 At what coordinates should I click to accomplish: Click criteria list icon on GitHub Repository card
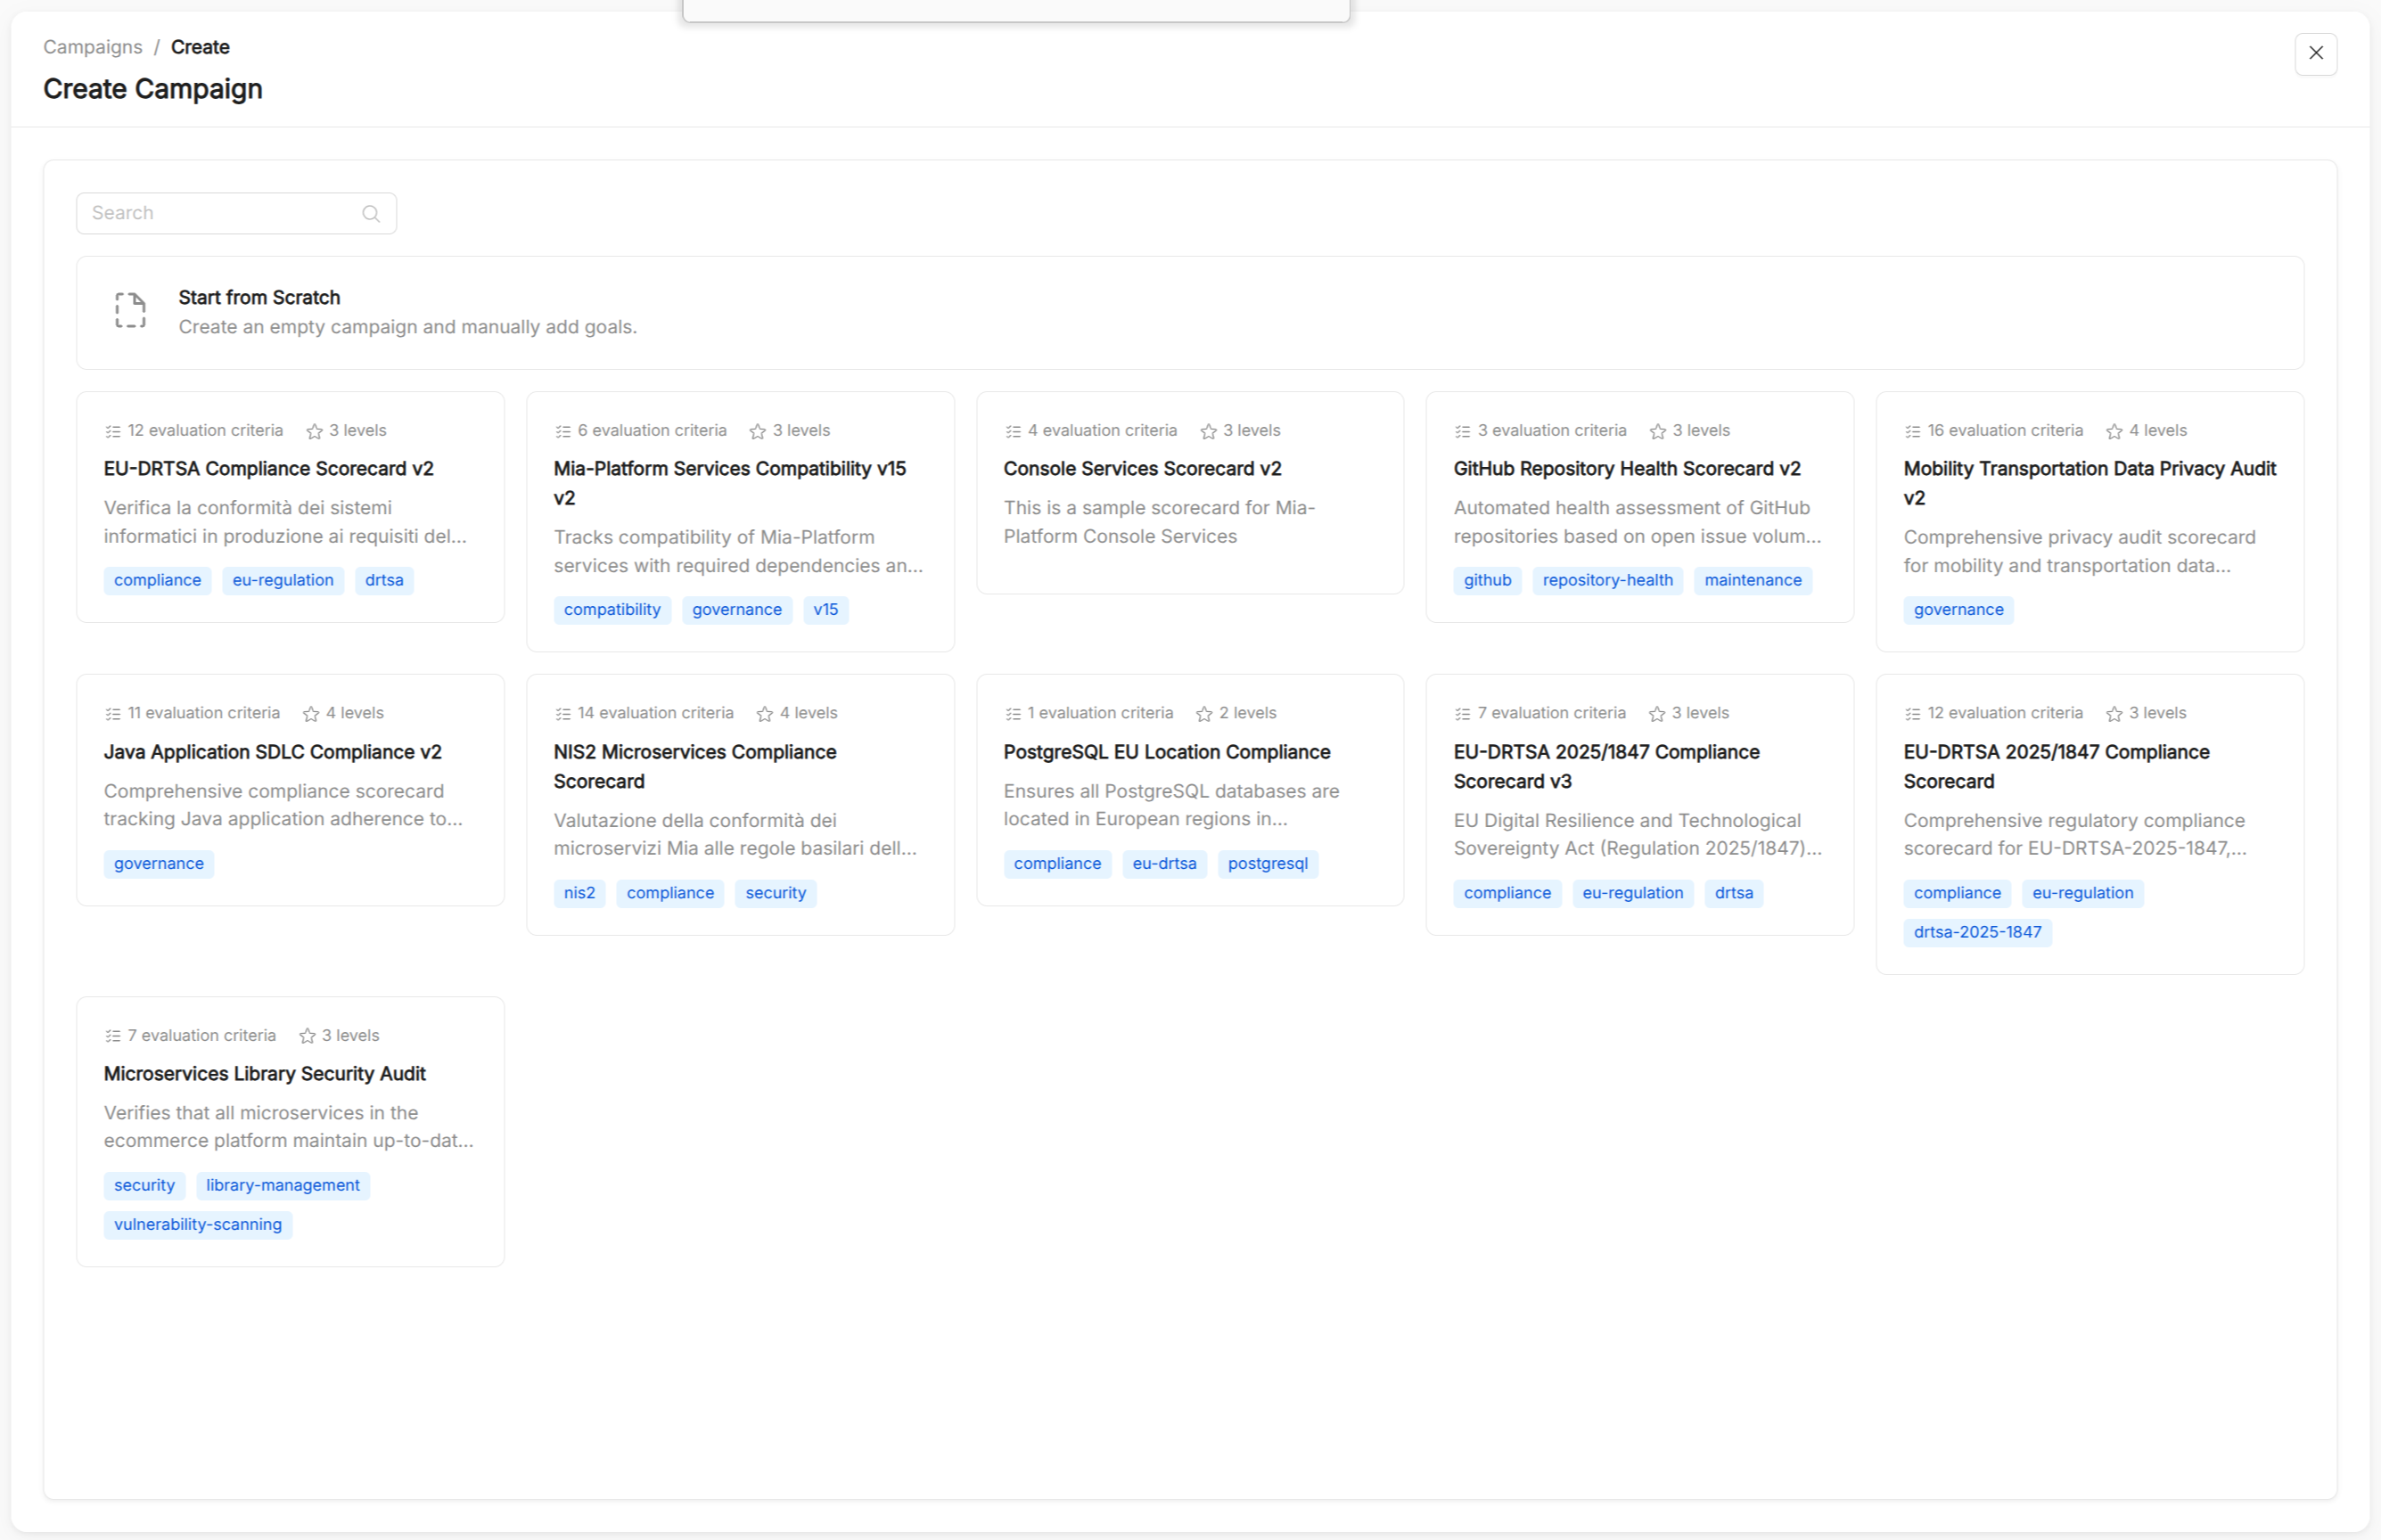coord(1462,431)
